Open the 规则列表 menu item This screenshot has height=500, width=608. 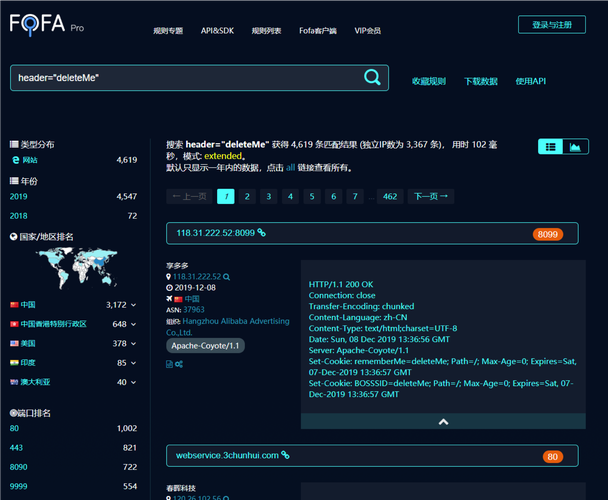(266, 31)
